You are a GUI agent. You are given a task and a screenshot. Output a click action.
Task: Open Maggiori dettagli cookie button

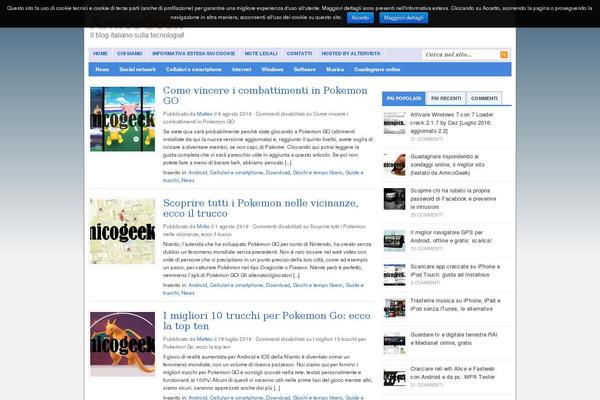(403, 18)
